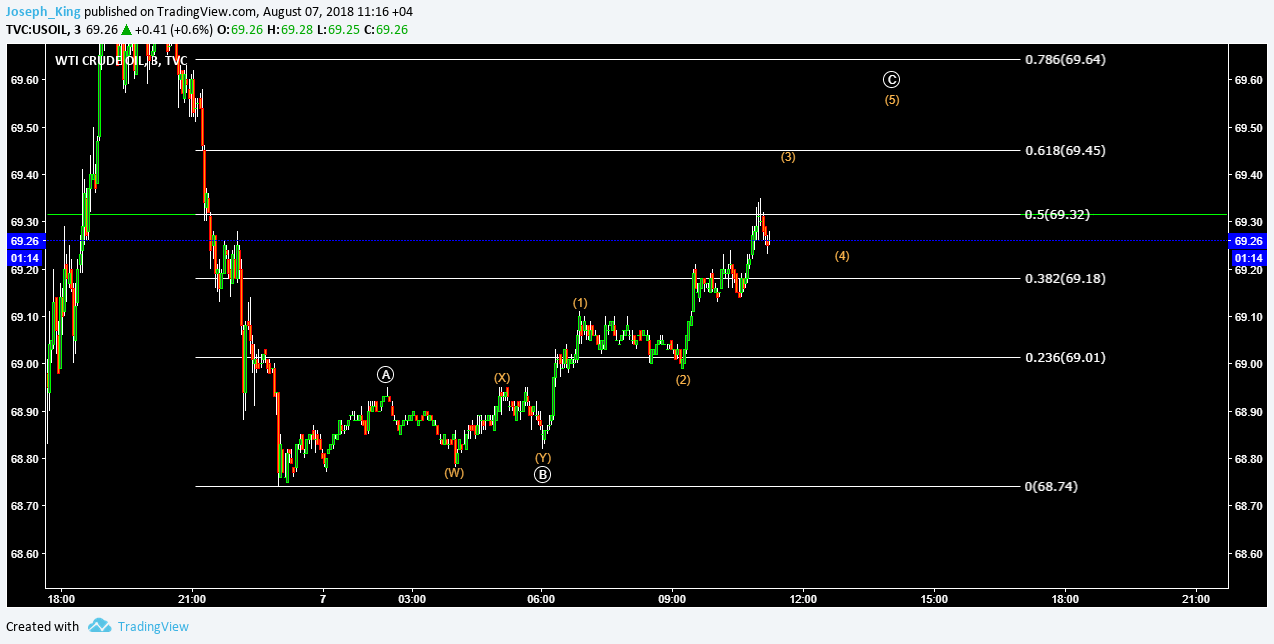Select the 0.618(69.45) Fibonacci level label
1274x644 pixels.
coord(1065,150)
